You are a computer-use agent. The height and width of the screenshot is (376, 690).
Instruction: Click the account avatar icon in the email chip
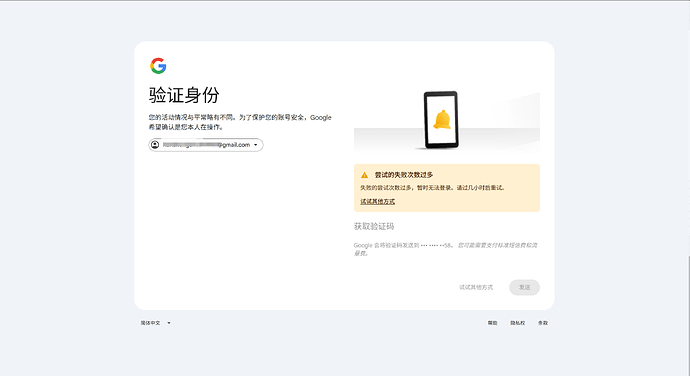[155, 144]
